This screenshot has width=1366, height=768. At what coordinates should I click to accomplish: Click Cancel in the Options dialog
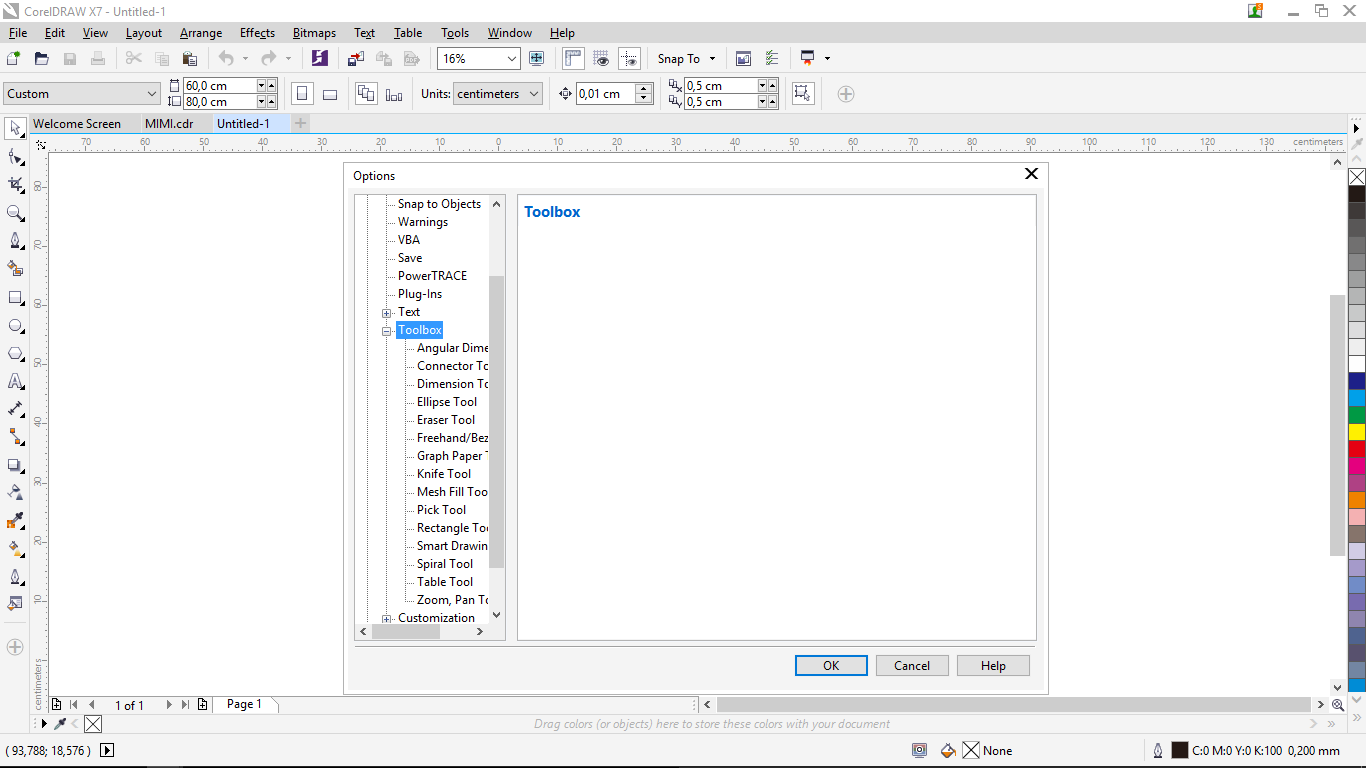tap(912, 666)
